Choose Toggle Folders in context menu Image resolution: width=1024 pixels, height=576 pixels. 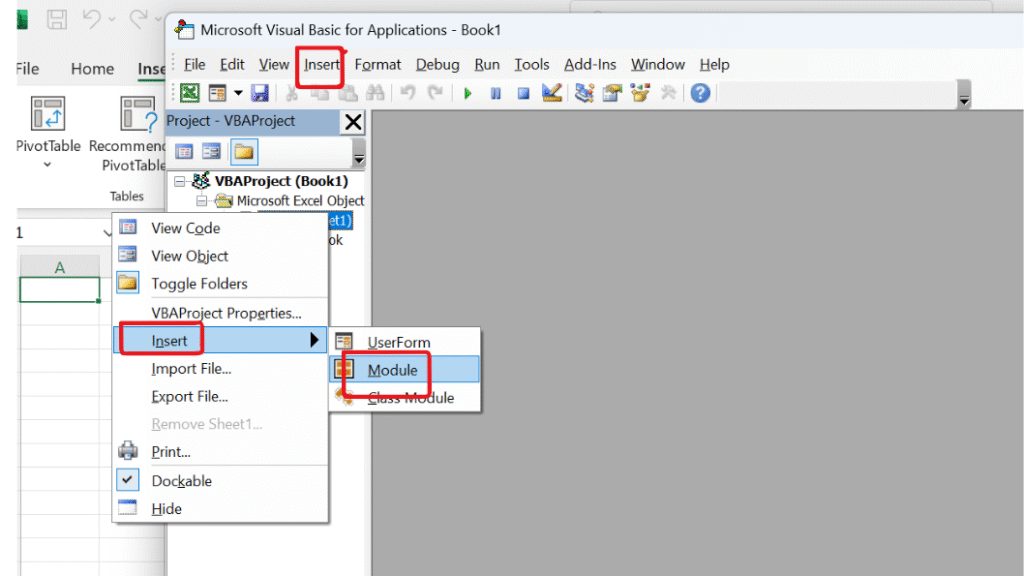220,283
